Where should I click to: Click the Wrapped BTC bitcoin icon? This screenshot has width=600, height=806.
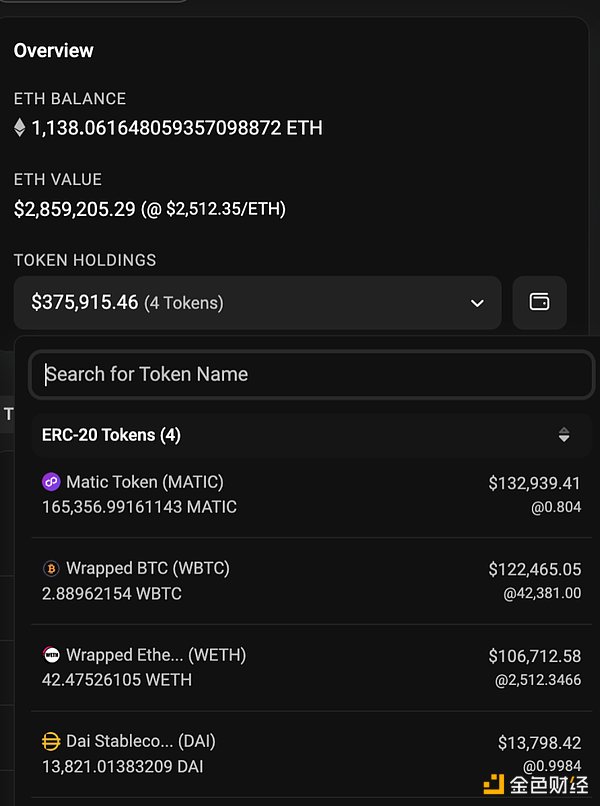(x=51, y=568)
